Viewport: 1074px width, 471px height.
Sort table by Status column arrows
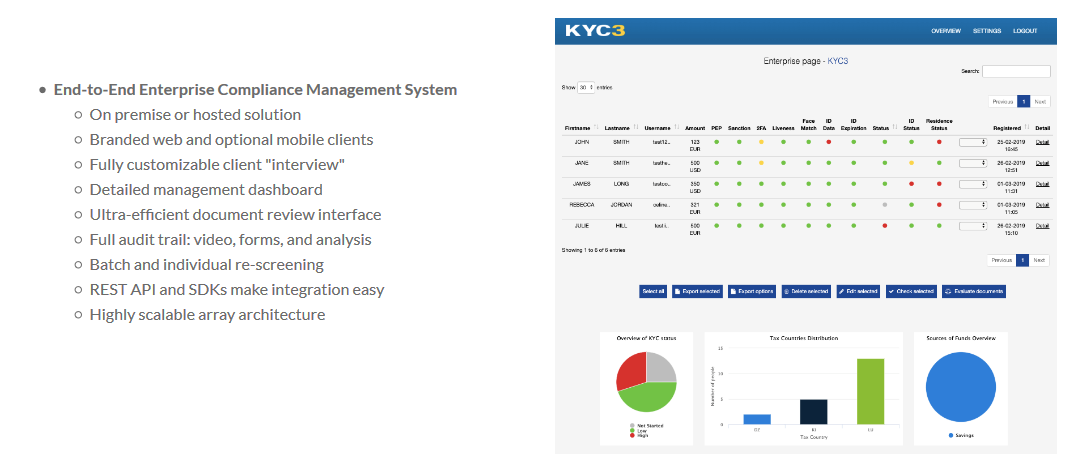click(x=895, y=127)
